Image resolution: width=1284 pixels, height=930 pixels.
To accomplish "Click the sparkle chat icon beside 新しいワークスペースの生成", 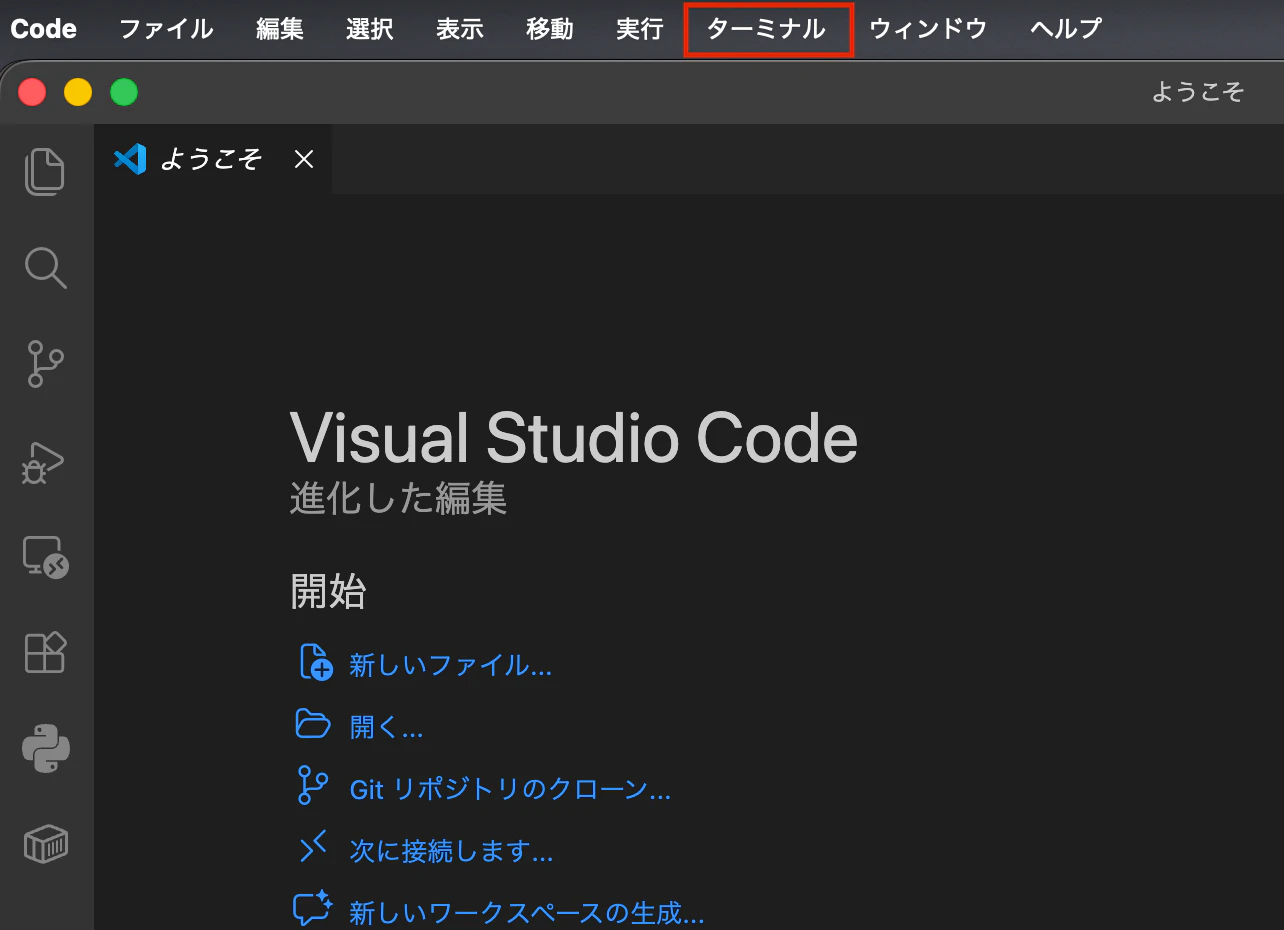I will point(313,908).
